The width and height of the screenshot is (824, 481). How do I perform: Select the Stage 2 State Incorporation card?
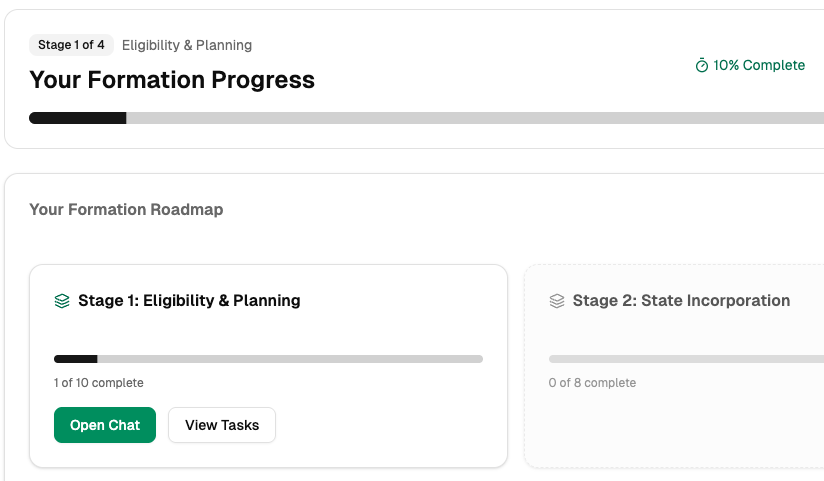tap(674, 366)
